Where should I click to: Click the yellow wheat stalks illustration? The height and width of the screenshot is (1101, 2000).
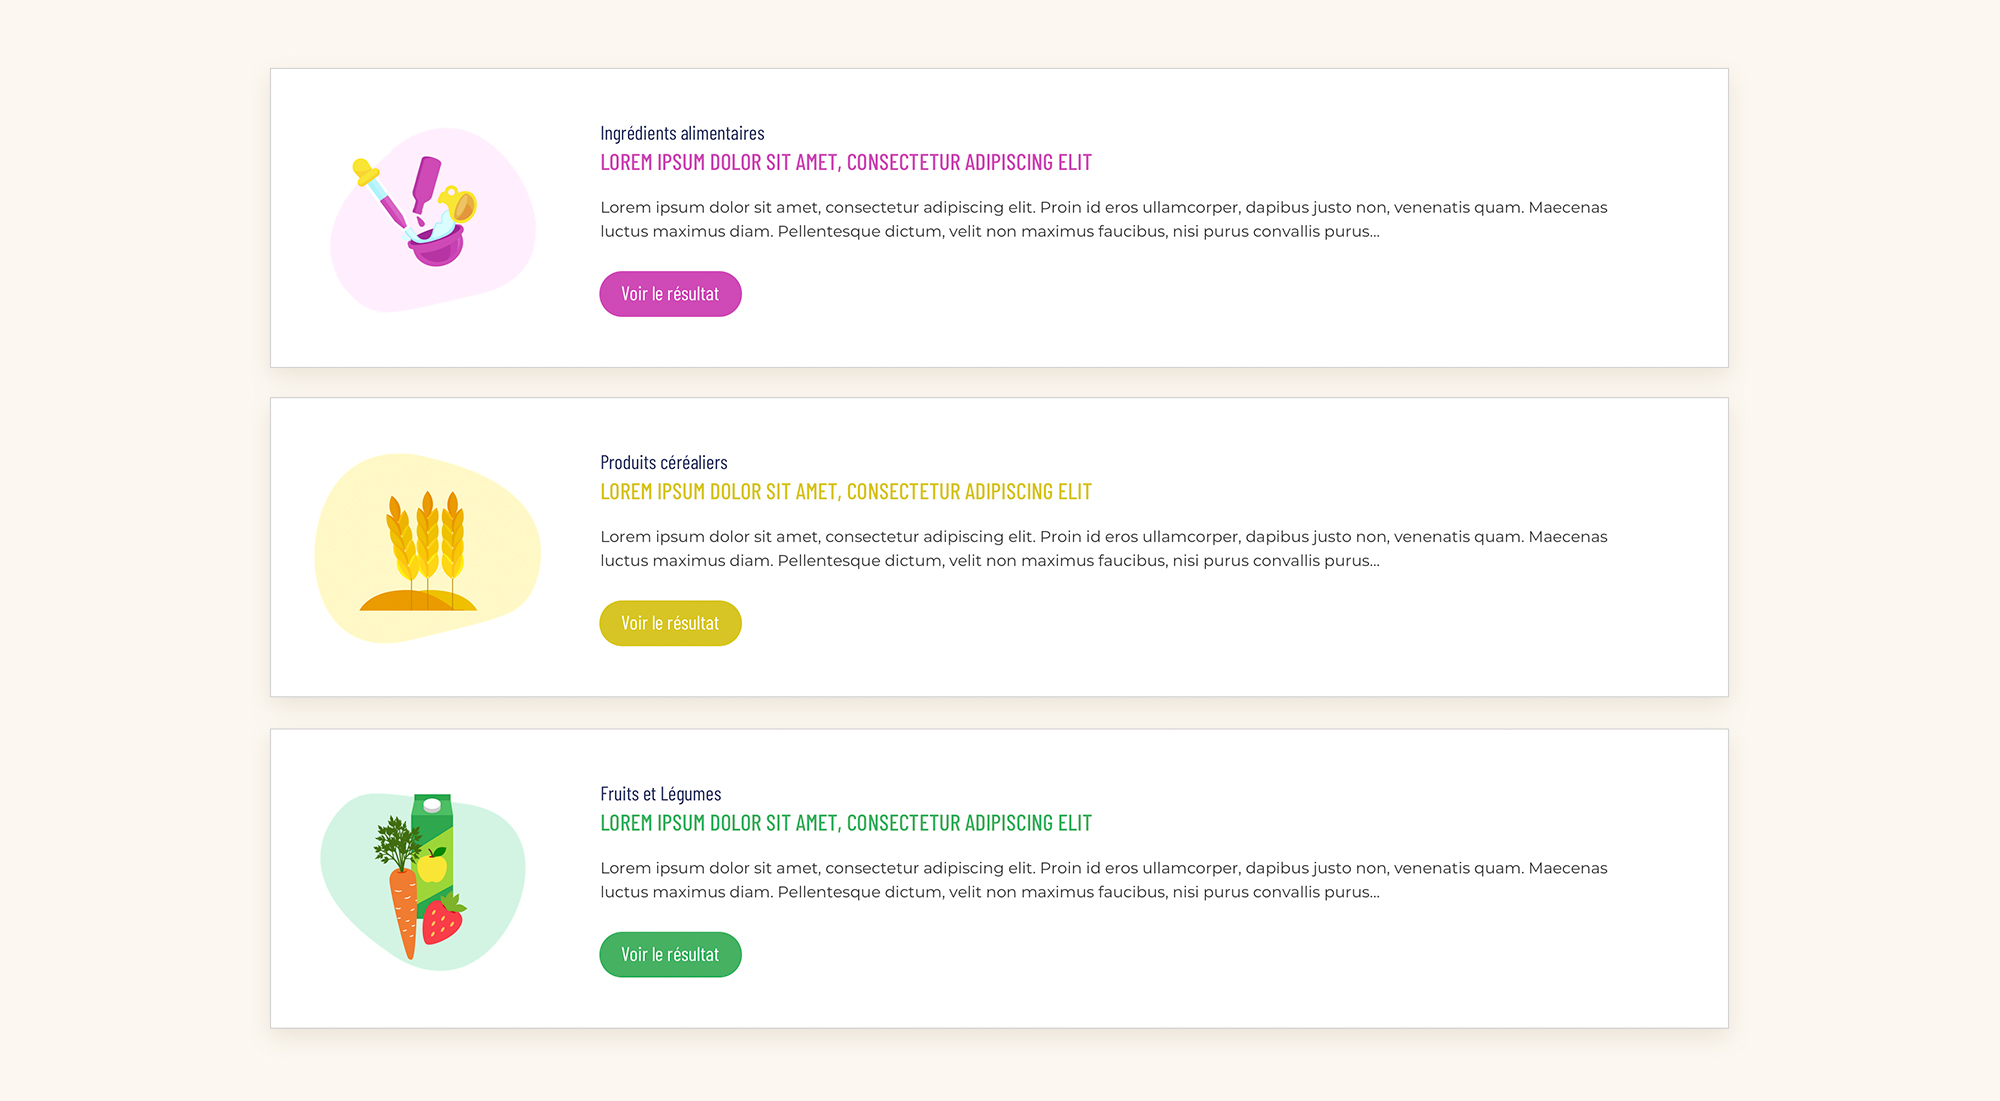pyautogui.click(x=428, y=548)
